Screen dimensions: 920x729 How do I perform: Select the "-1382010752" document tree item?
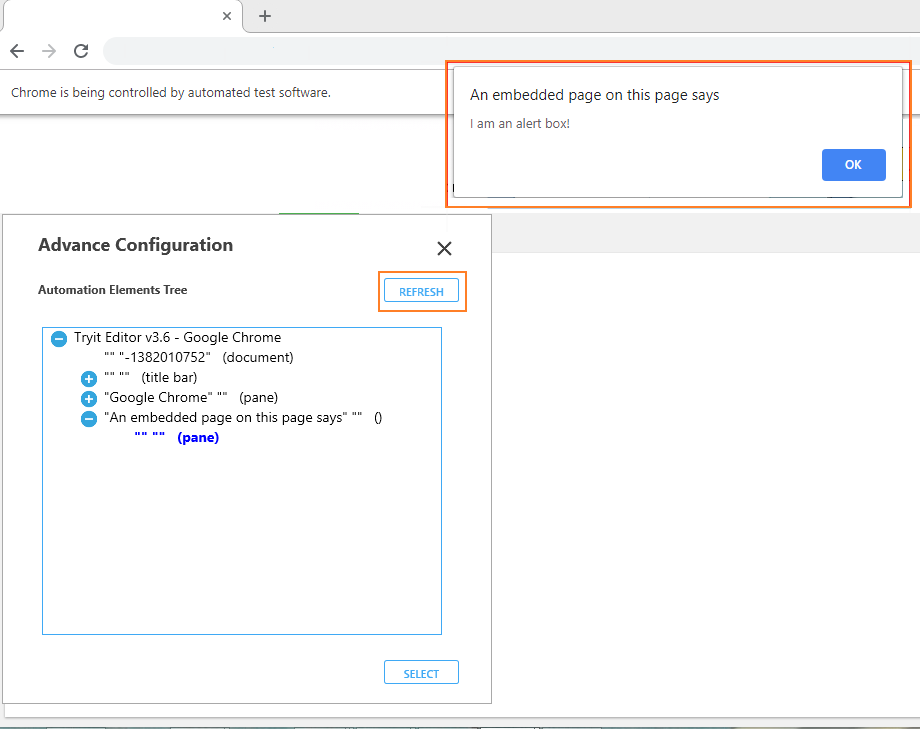pos(198,357)
